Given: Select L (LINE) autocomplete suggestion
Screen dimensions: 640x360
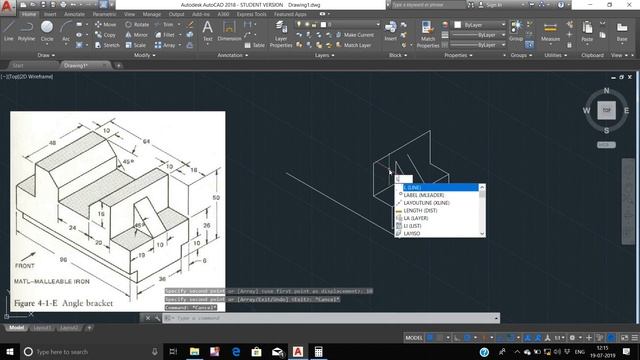Looking at the screenshot, I should point(437,187).
